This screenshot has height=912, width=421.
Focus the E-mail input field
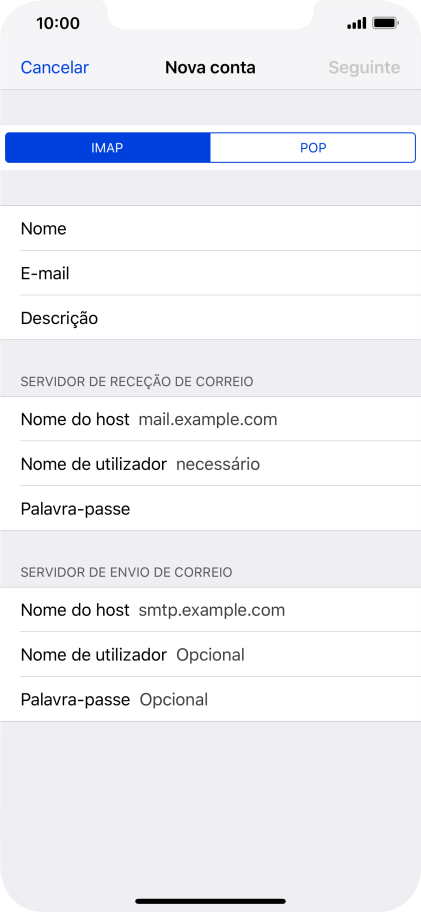[x=210, y=273]
